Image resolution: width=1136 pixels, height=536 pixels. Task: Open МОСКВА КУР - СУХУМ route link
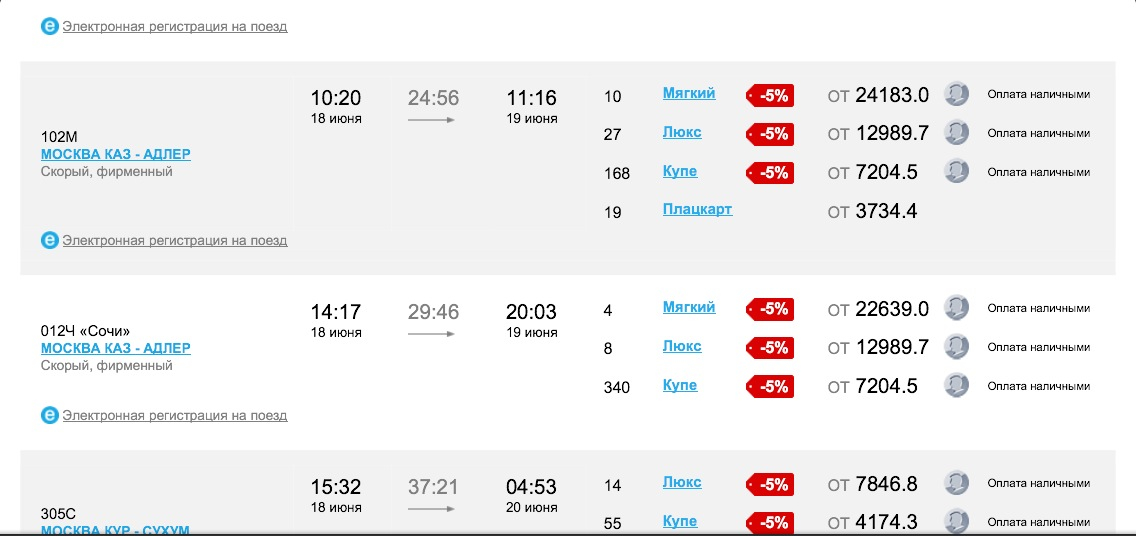click(x=115, y=529)
